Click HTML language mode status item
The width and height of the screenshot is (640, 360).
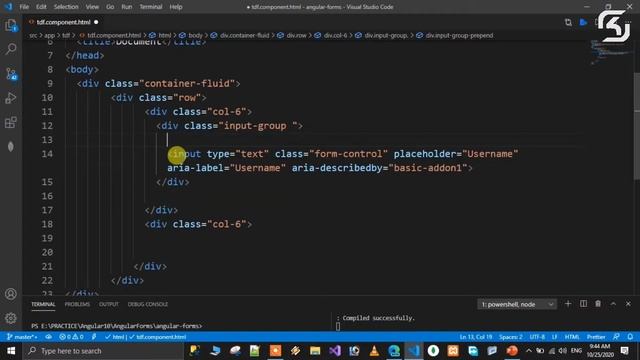coord(572,337)
